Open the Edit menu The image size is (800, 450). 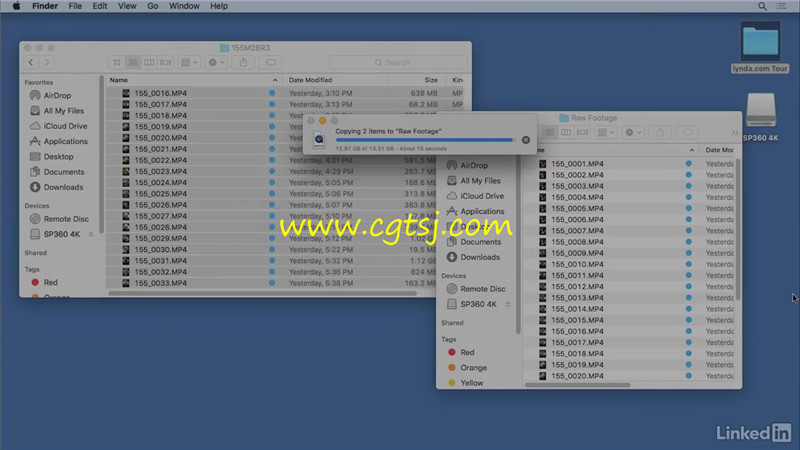(x=99, y=6)
